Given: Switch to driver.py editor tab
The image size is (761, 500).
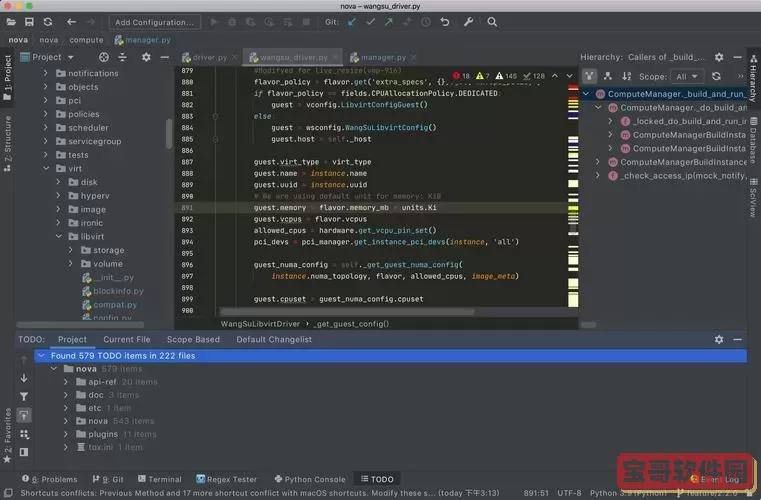Looking at the screenshot, I should pyautogui.click(x=210, y=57).
